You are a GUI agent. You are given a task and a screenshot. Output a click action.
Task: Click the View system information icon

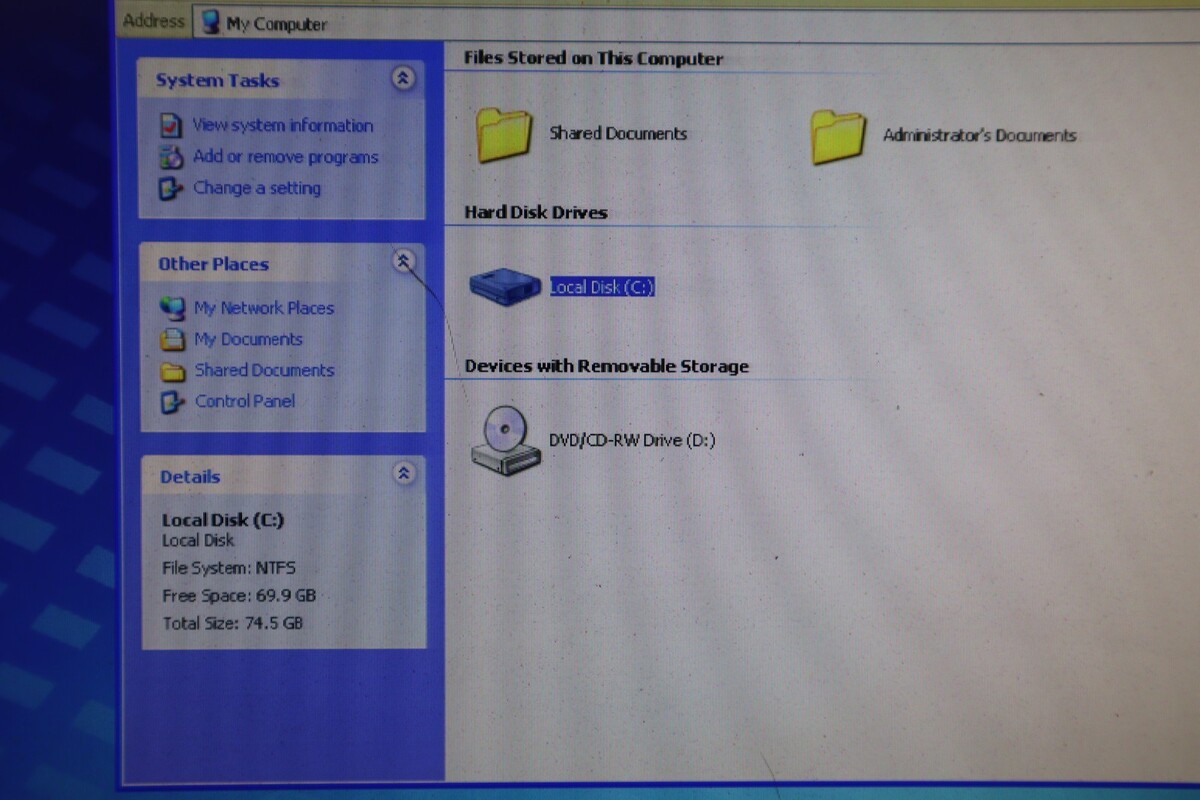(x=172, y=126)
